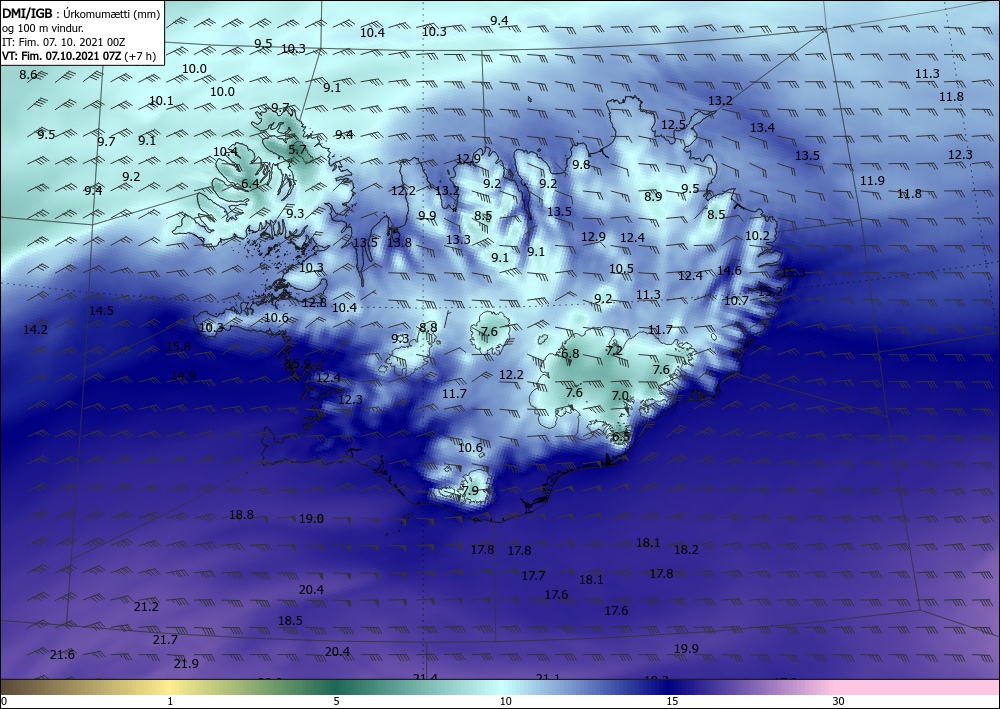Click the 10.1 value on the map
Viewport: 1000px width, 709px height.
coord(161,101)
